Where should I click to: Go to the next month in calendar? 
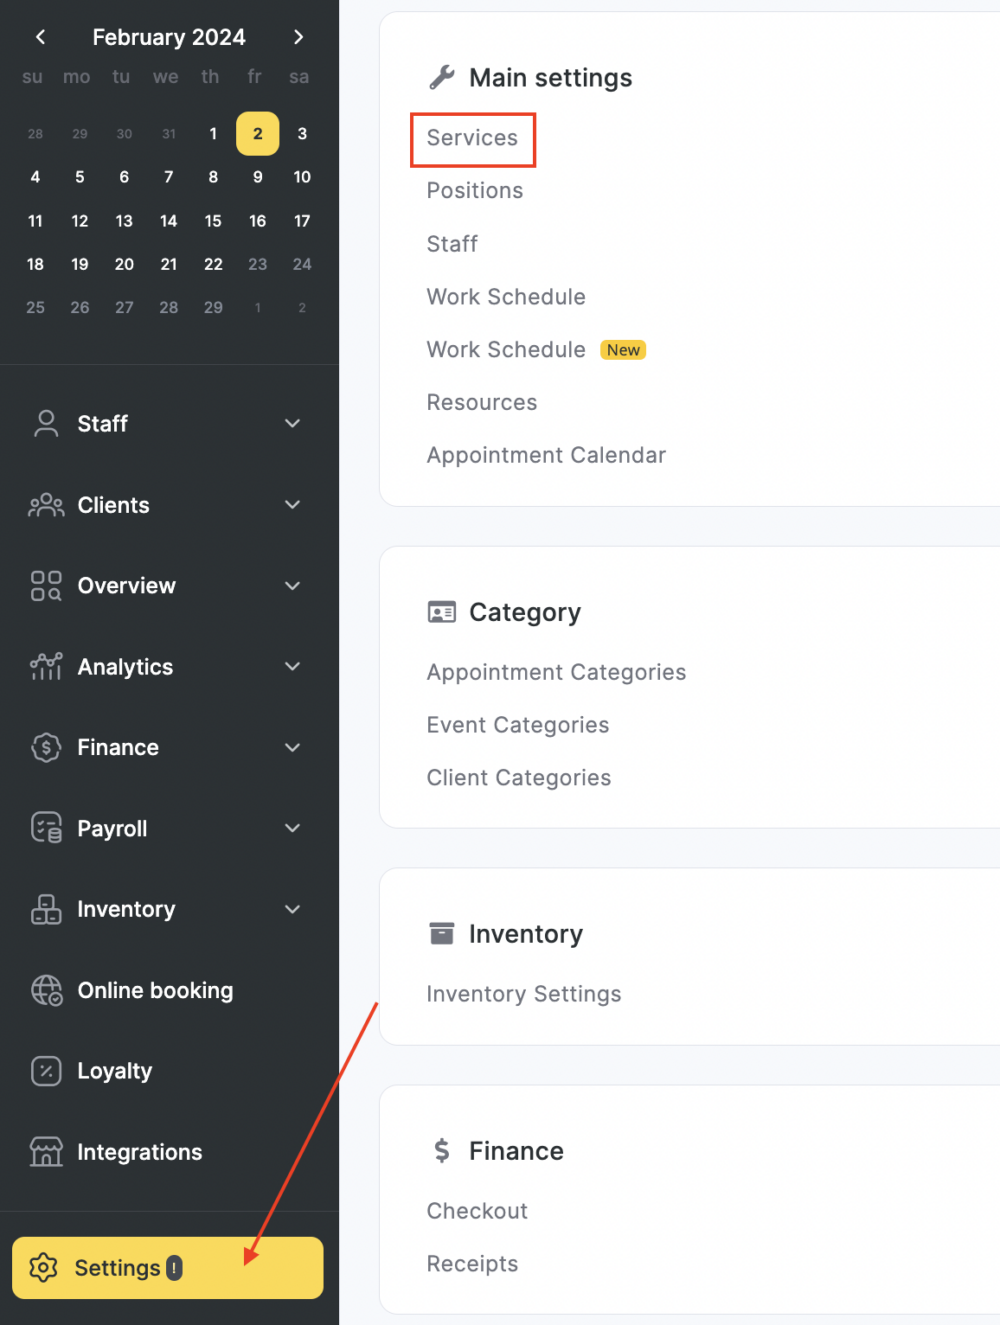tap(298, 37)
